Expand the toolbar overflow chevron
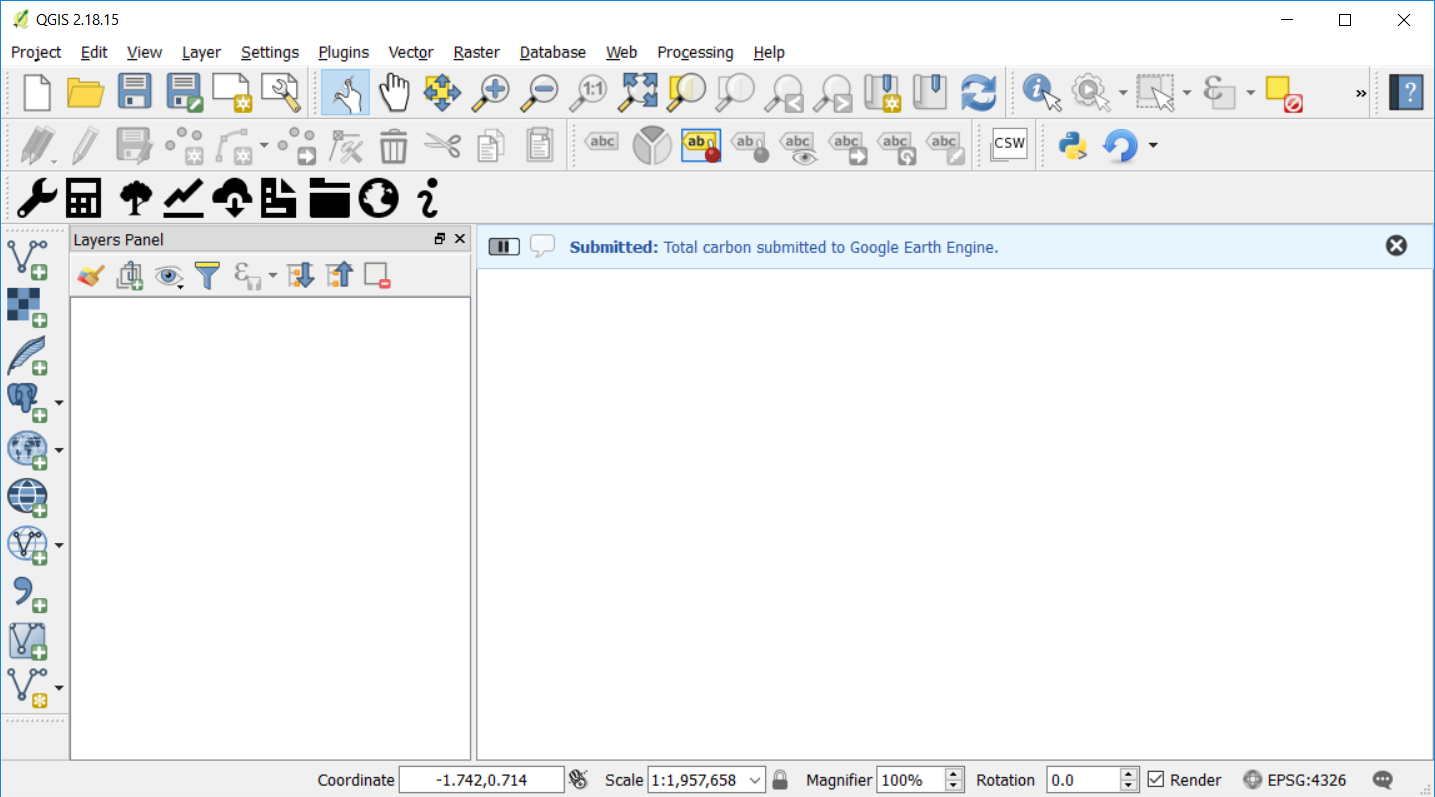 click(1361, 93)
